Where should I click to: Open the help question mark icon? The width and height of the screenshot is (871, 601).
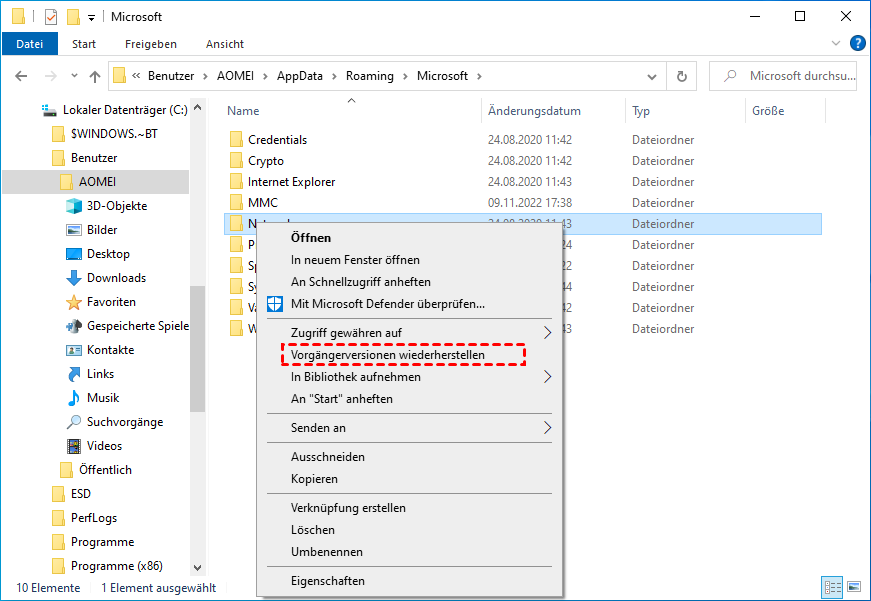point(857,44)
